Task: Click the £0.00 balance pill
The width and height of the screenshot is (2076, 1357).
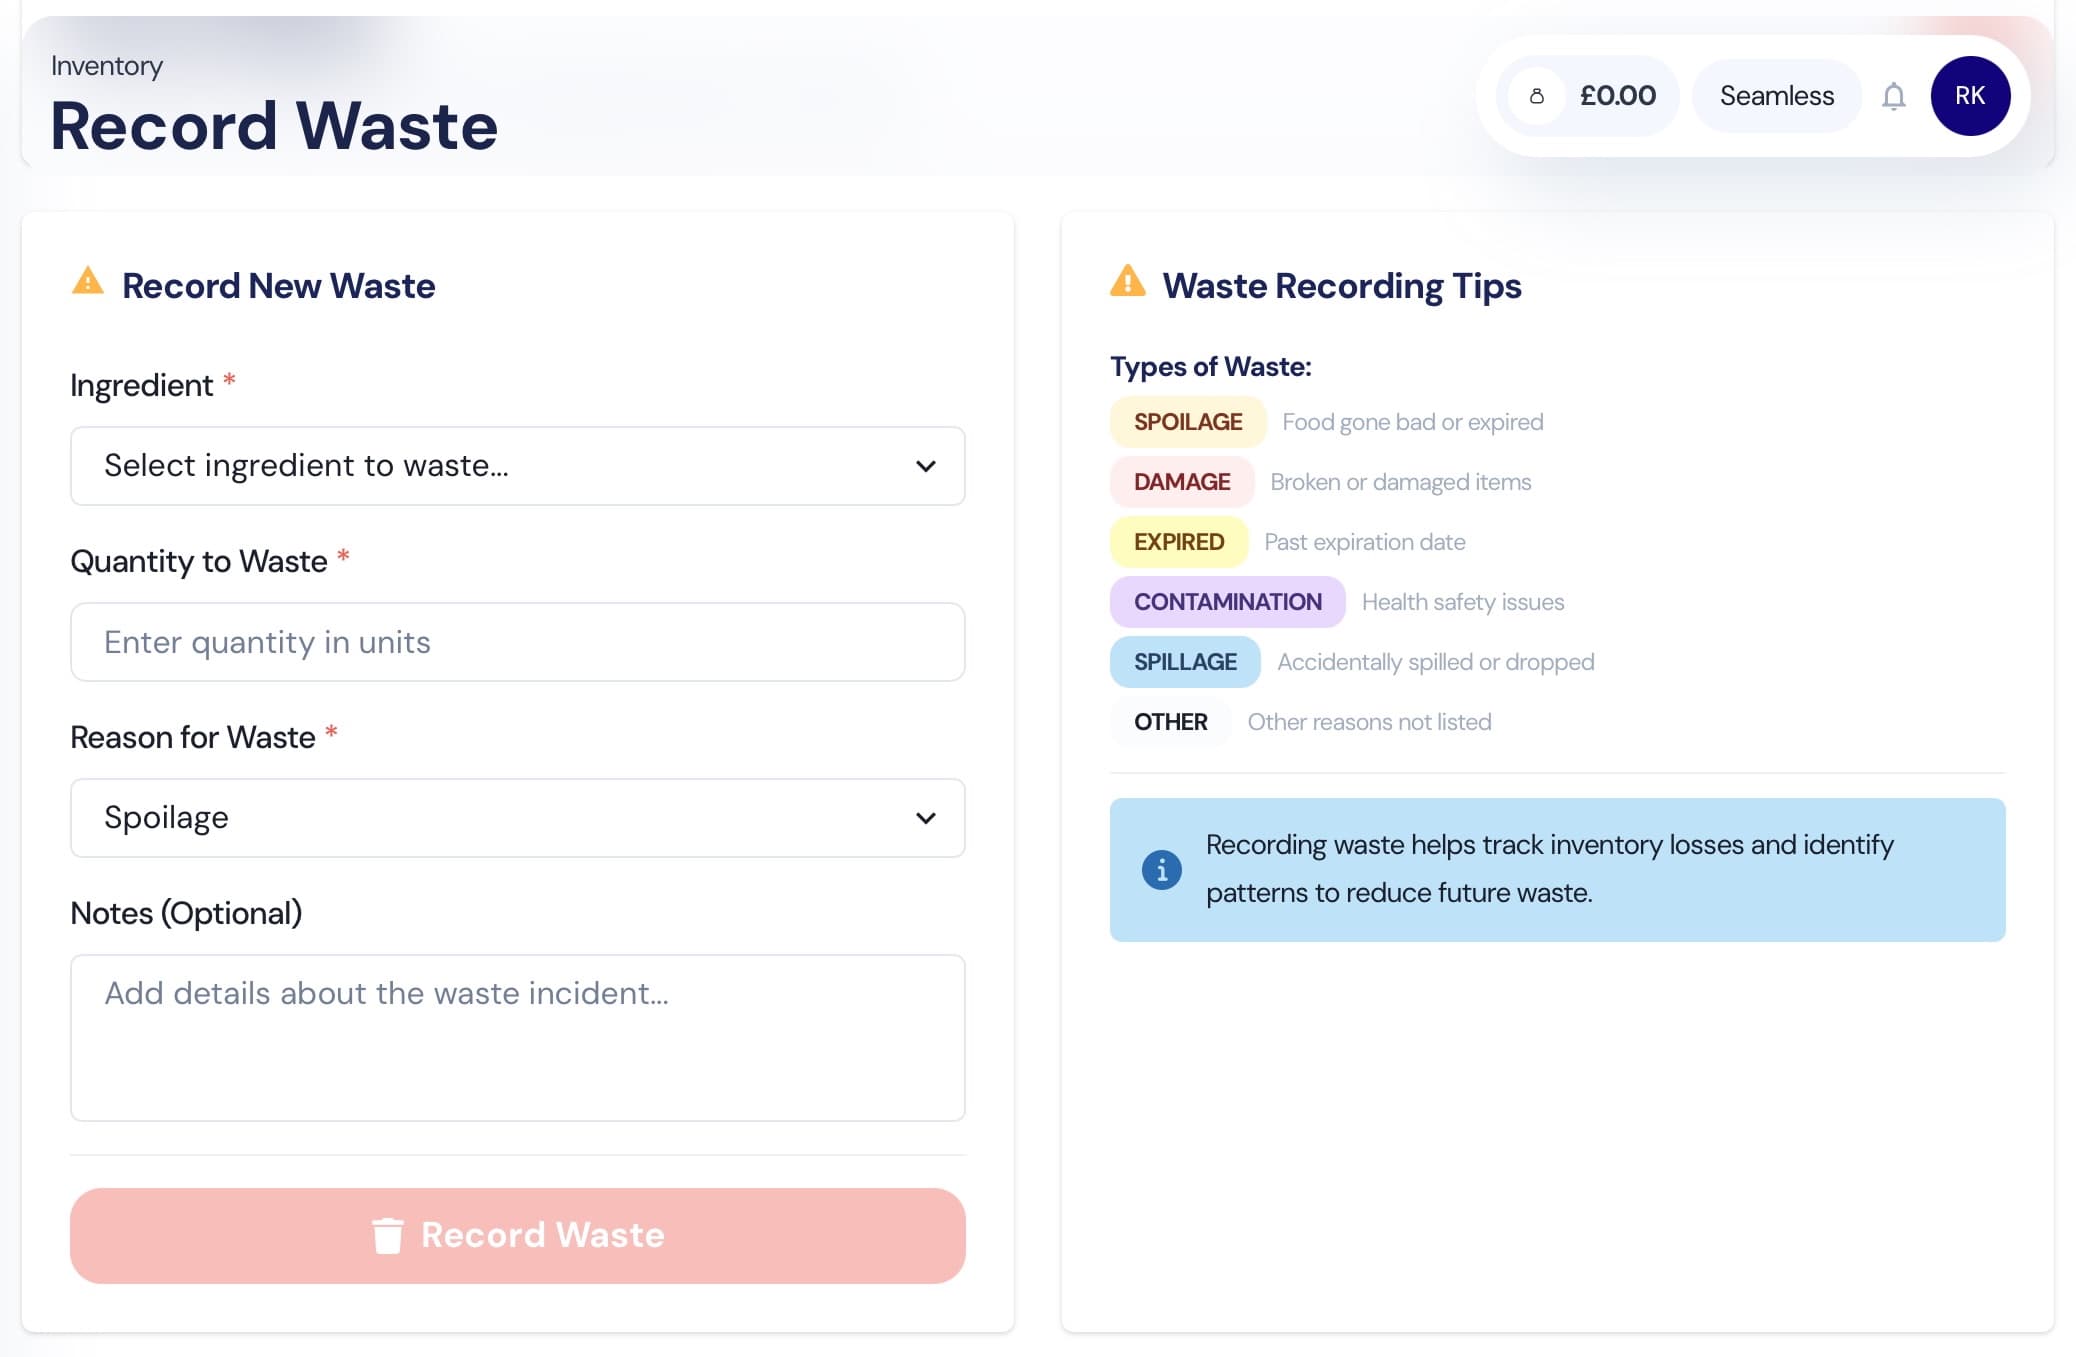Action: pos(1616,96)
